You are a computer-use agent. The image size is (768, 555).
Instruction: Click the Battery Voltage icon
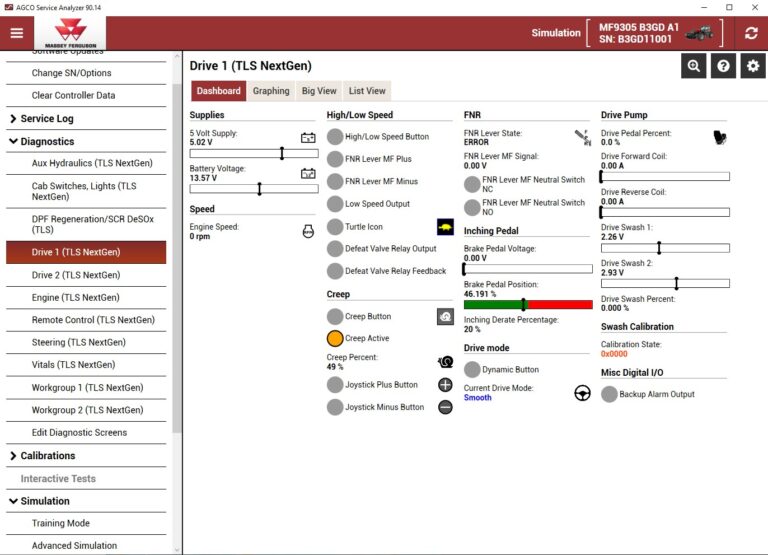[x=308, y=173]
